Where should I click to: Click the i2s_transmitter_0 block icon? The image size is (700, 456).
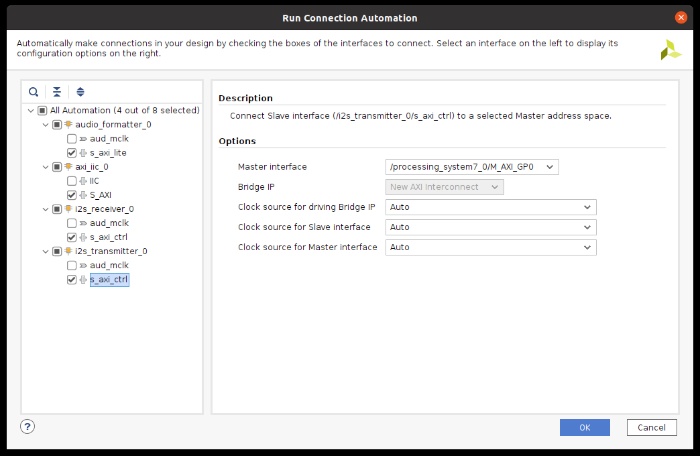pyautogui.click(x=68, y=251)
